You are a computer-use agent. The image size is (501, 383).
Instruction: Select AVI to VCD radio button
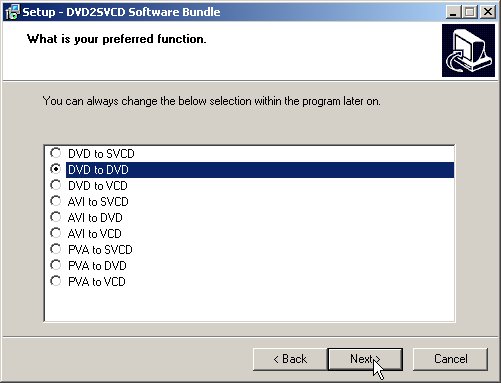click(x=56, y=233)
